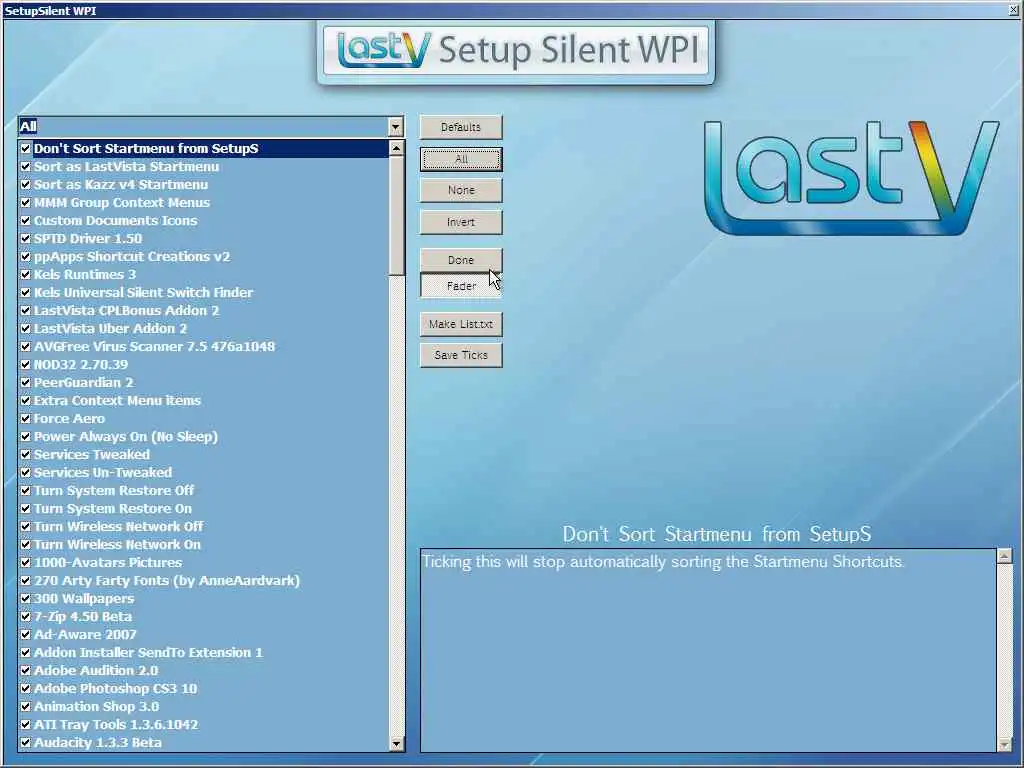
Task: Select 270 Arty Farty Fonts entry
Action: click(167, 581)
